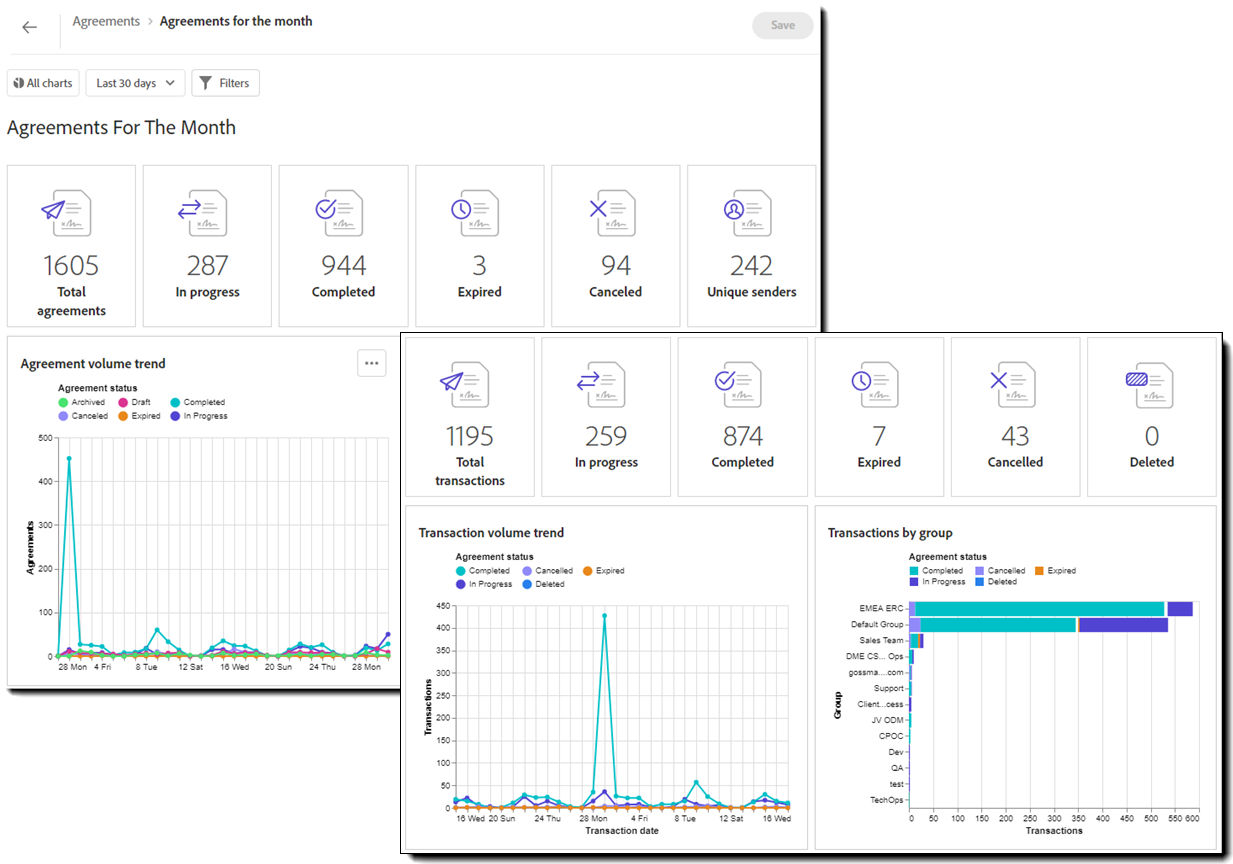1233x864 pixels.
Task: Click the Completed checkmark document icon
Action: [x=340, y=212]
